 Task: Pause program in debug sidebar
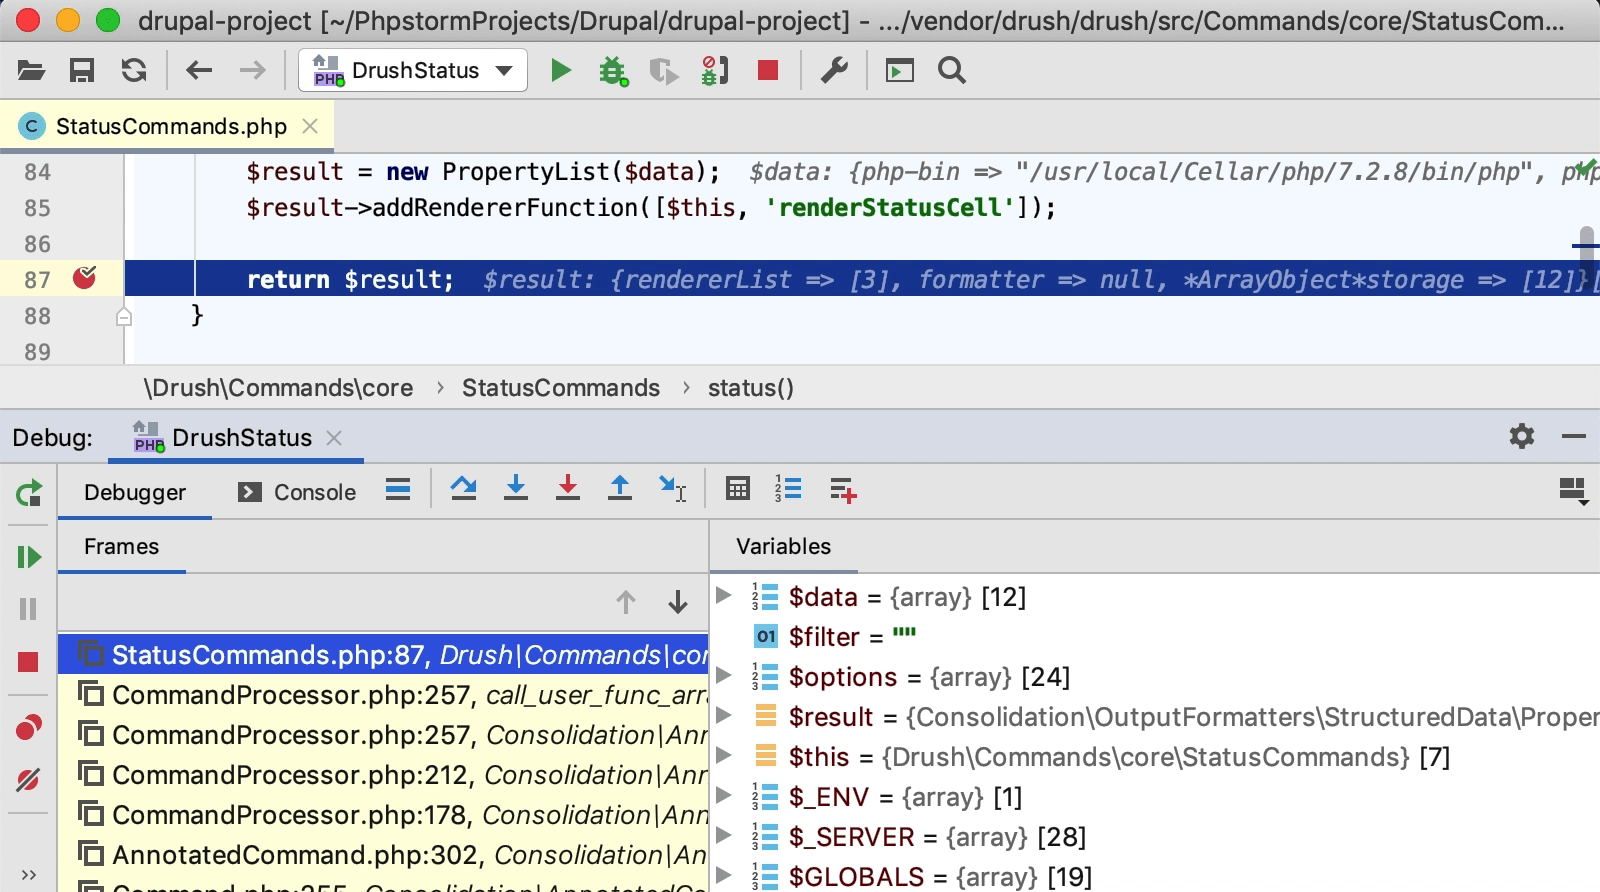[28, 609]
